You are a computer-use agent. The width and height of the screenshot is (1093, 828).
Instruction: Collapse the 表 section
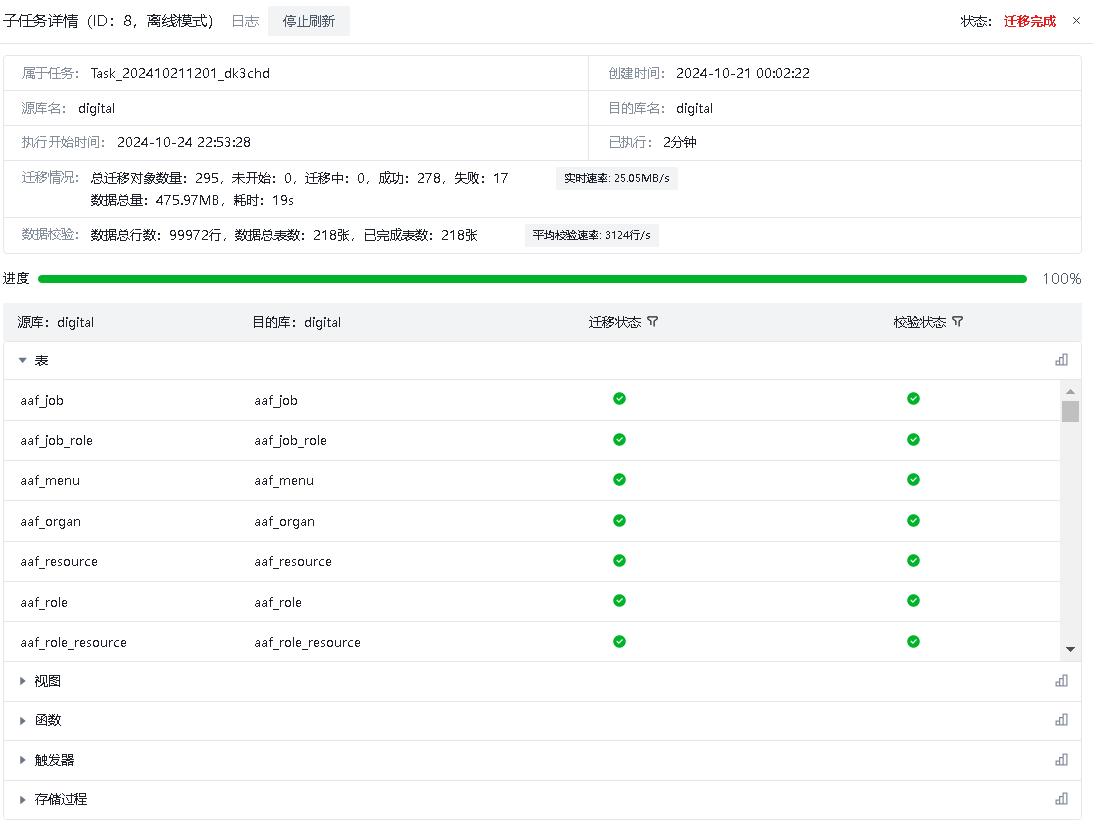(x=22, y=360)
